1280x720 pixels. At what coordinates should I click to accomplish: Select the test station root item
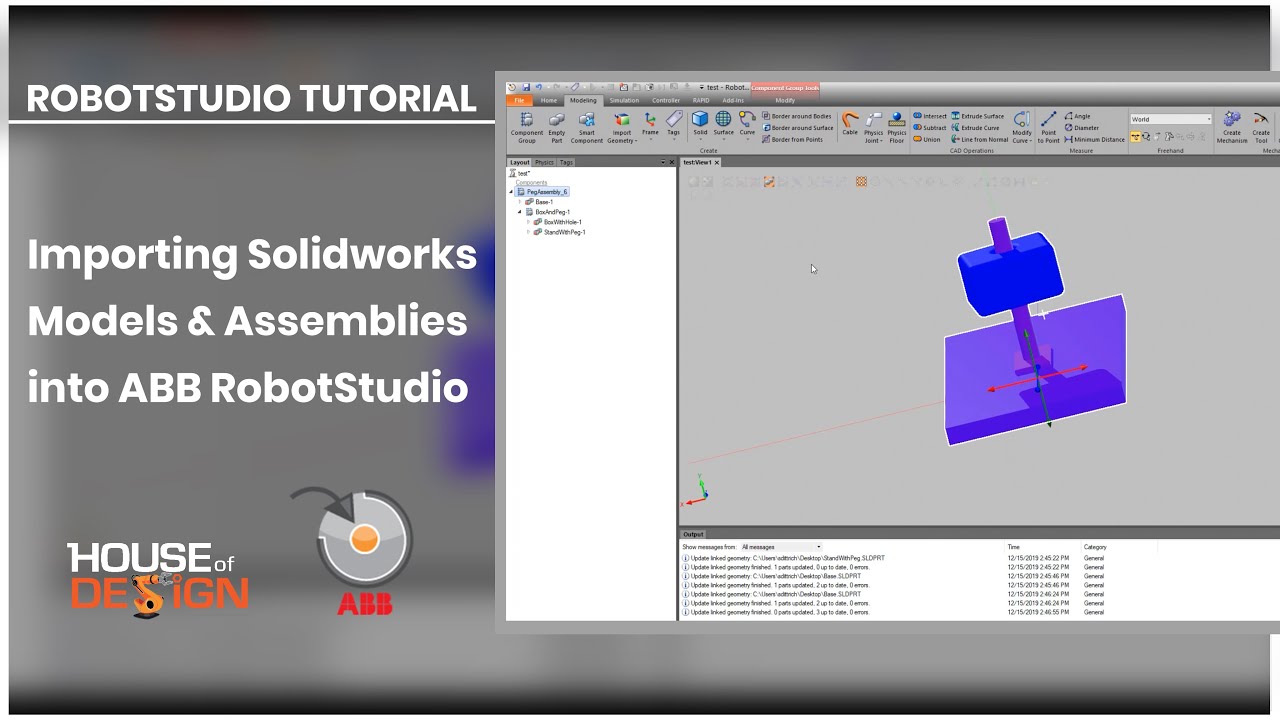[x=520, y=173]
